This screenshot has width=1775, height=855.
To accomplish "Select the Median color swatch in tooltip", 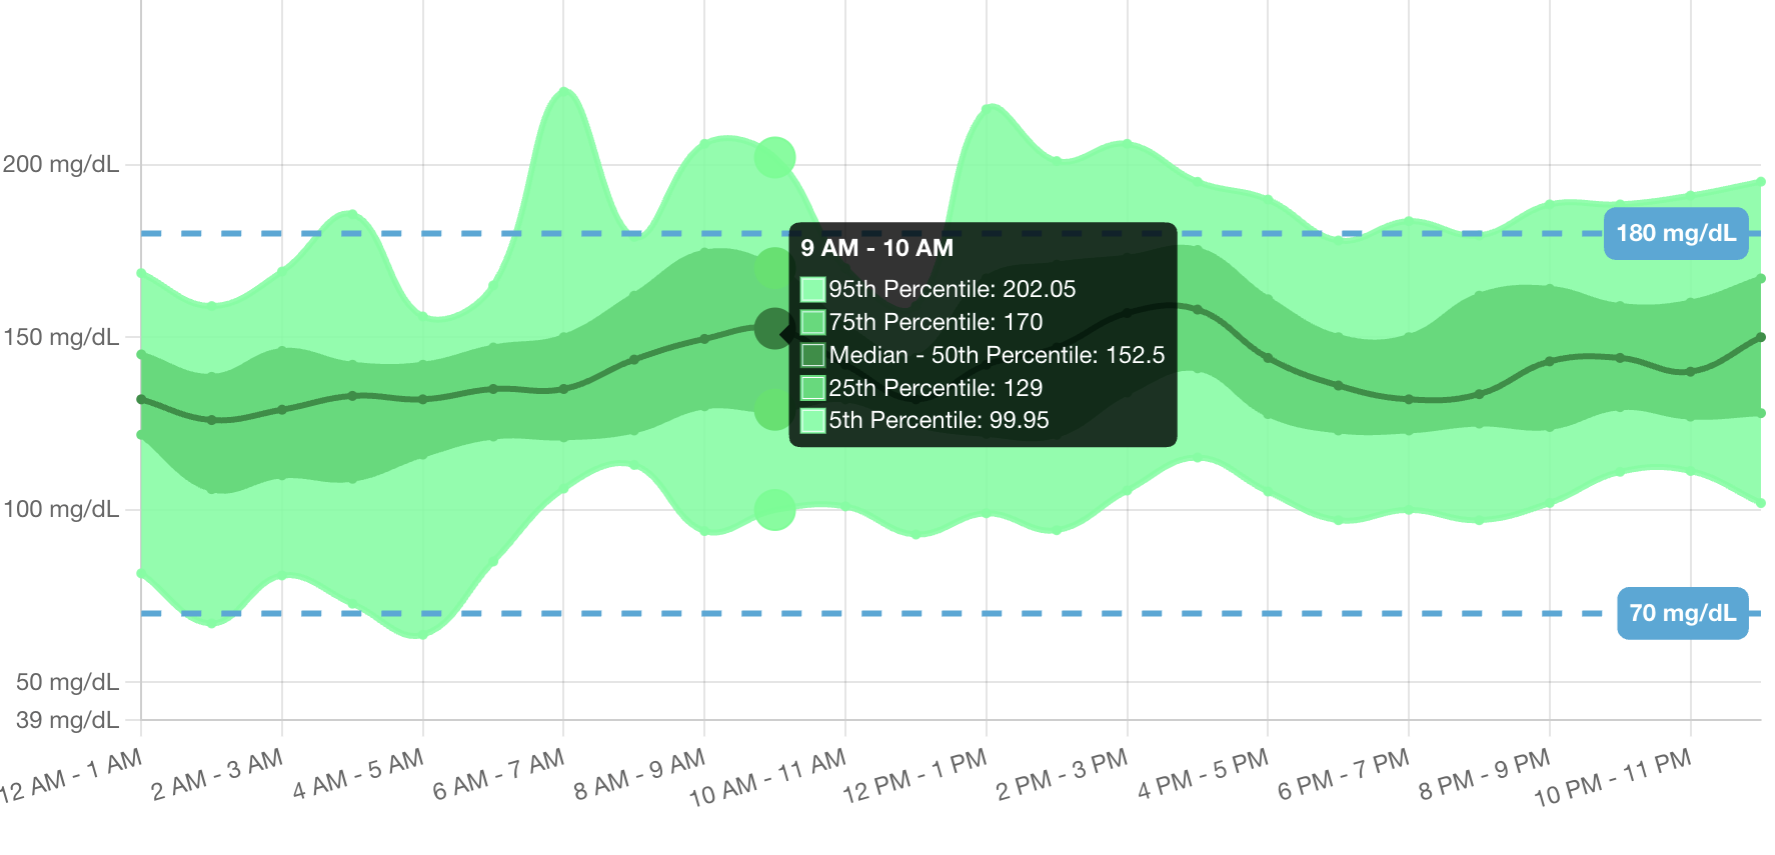I will click(x=813, y=355).
